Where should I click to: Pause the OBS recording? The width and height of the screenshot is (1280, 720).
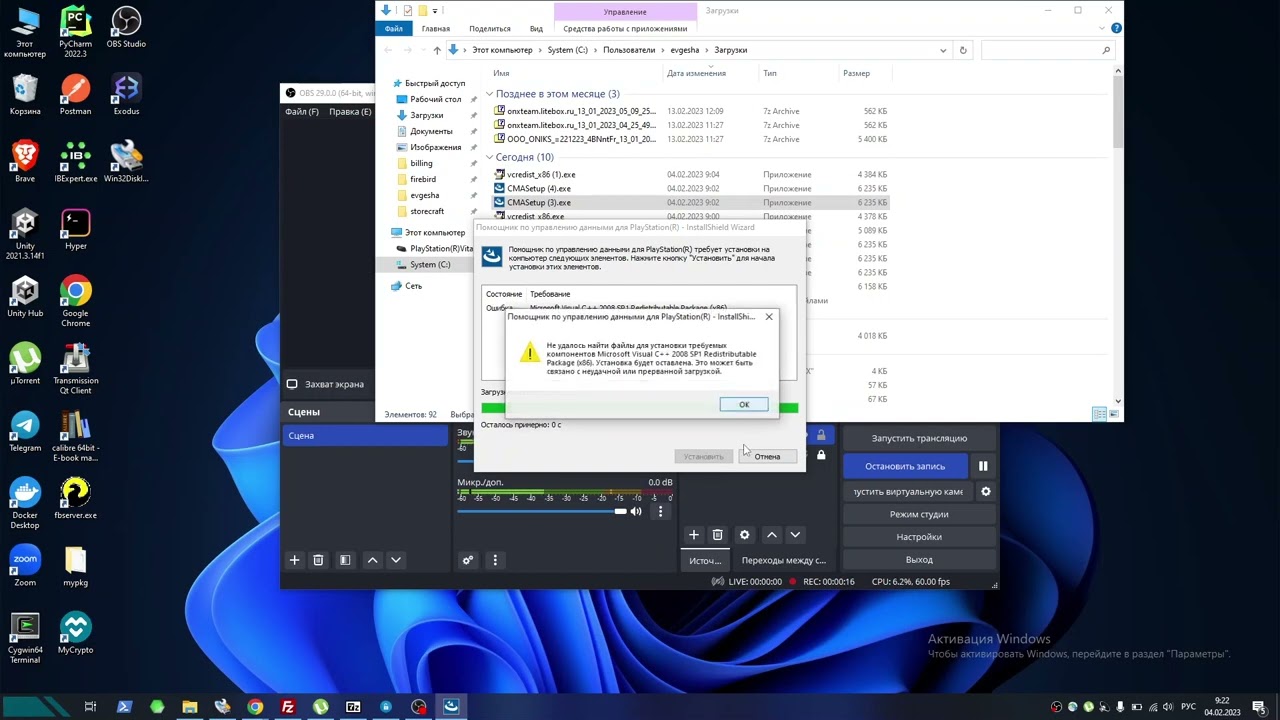coord(983,466)
